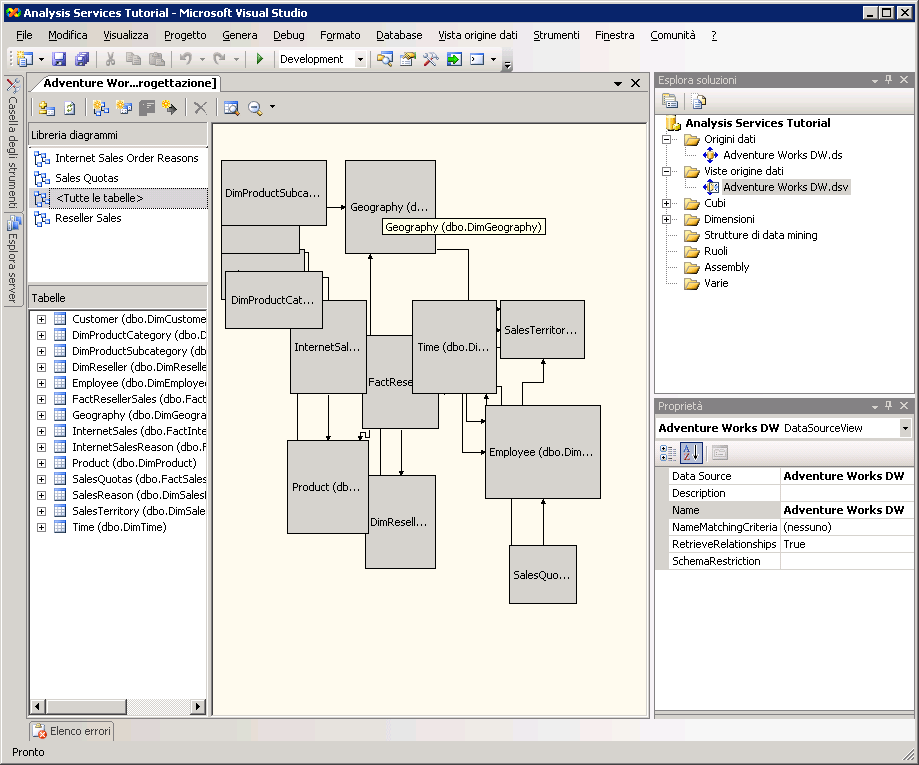919x765 pixels.
Task: Switch to the Elenco errori tab
Action: point(72,731)
